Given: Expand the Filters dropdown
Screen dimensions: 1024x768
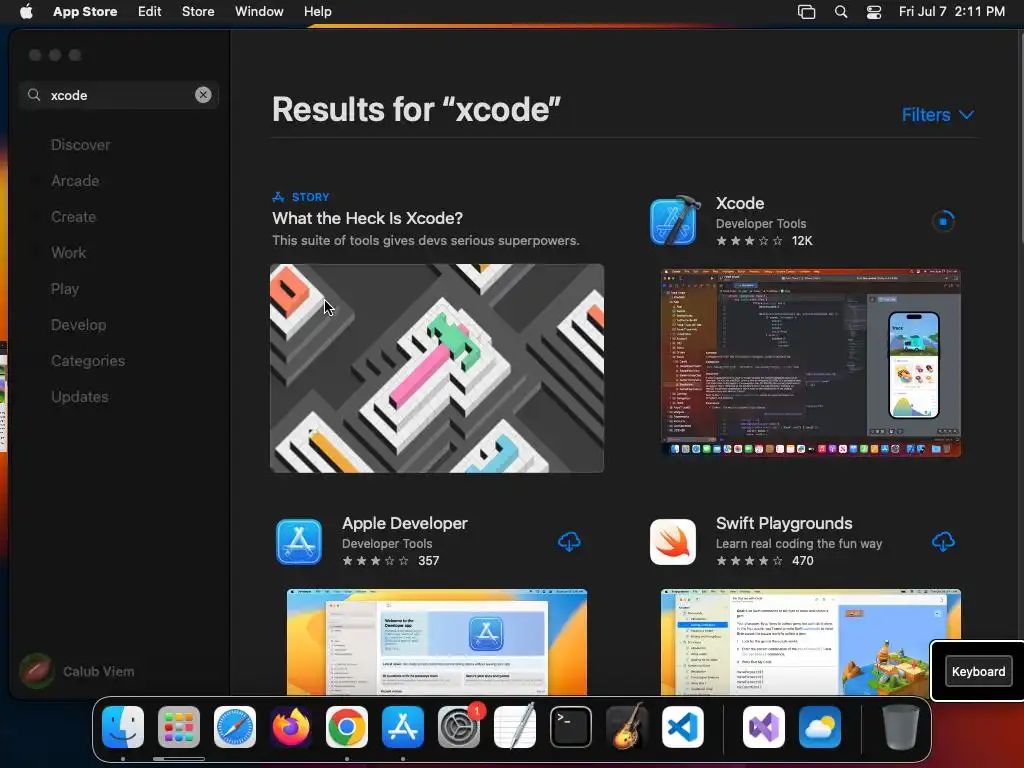Looking at the screenshot, I should click(x=938, y=115).
